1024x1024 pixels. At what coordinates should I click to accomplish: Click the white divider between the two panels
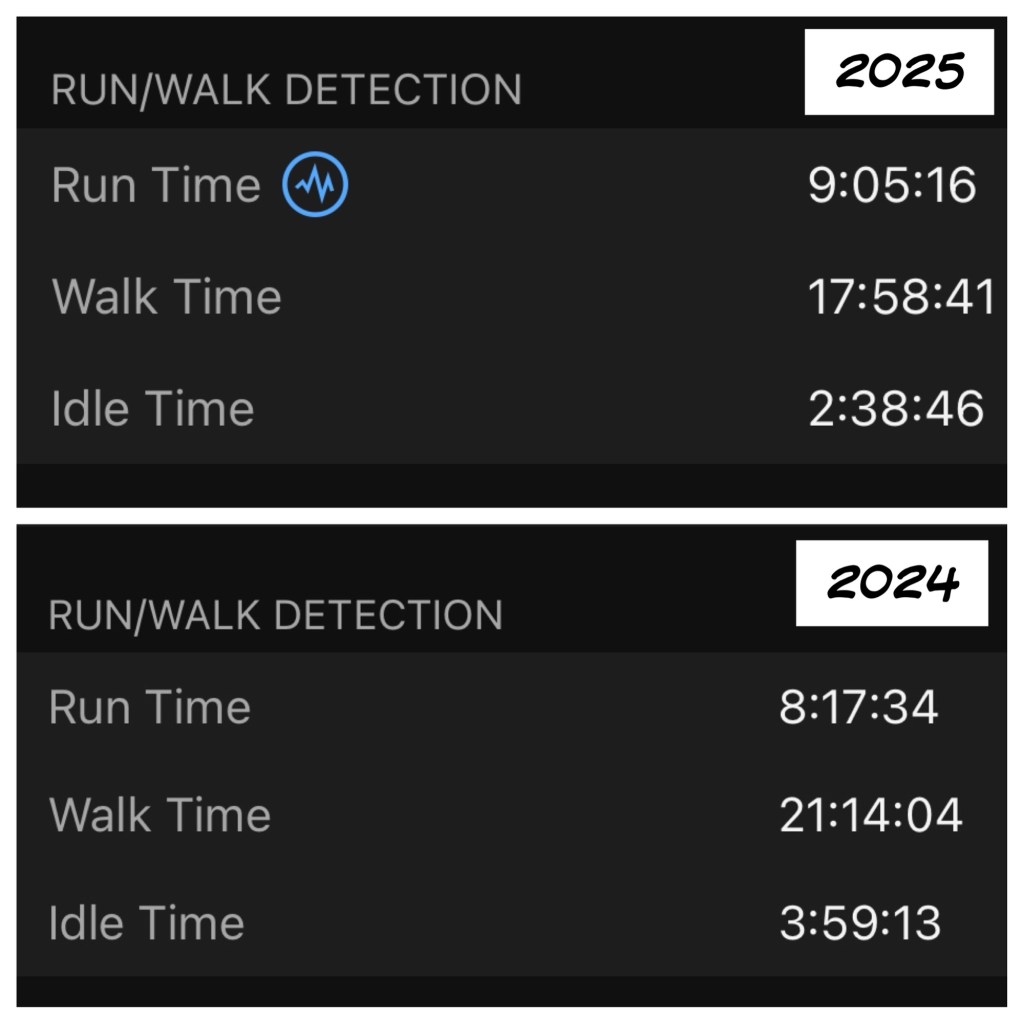coord(512,516)
